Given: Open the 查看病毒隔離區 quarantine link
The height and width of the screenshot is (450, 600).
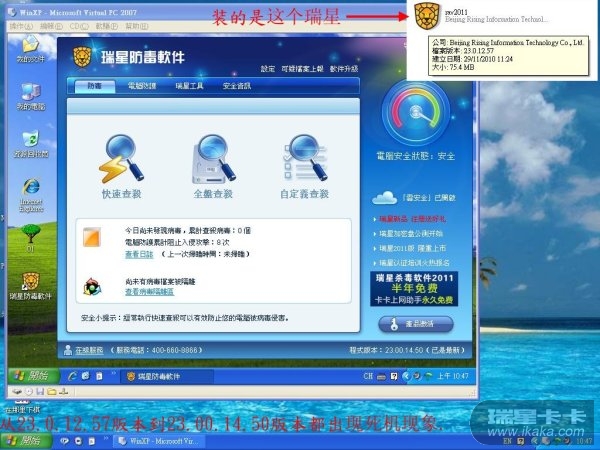Looking at the screenshot, I should [150, 292].
